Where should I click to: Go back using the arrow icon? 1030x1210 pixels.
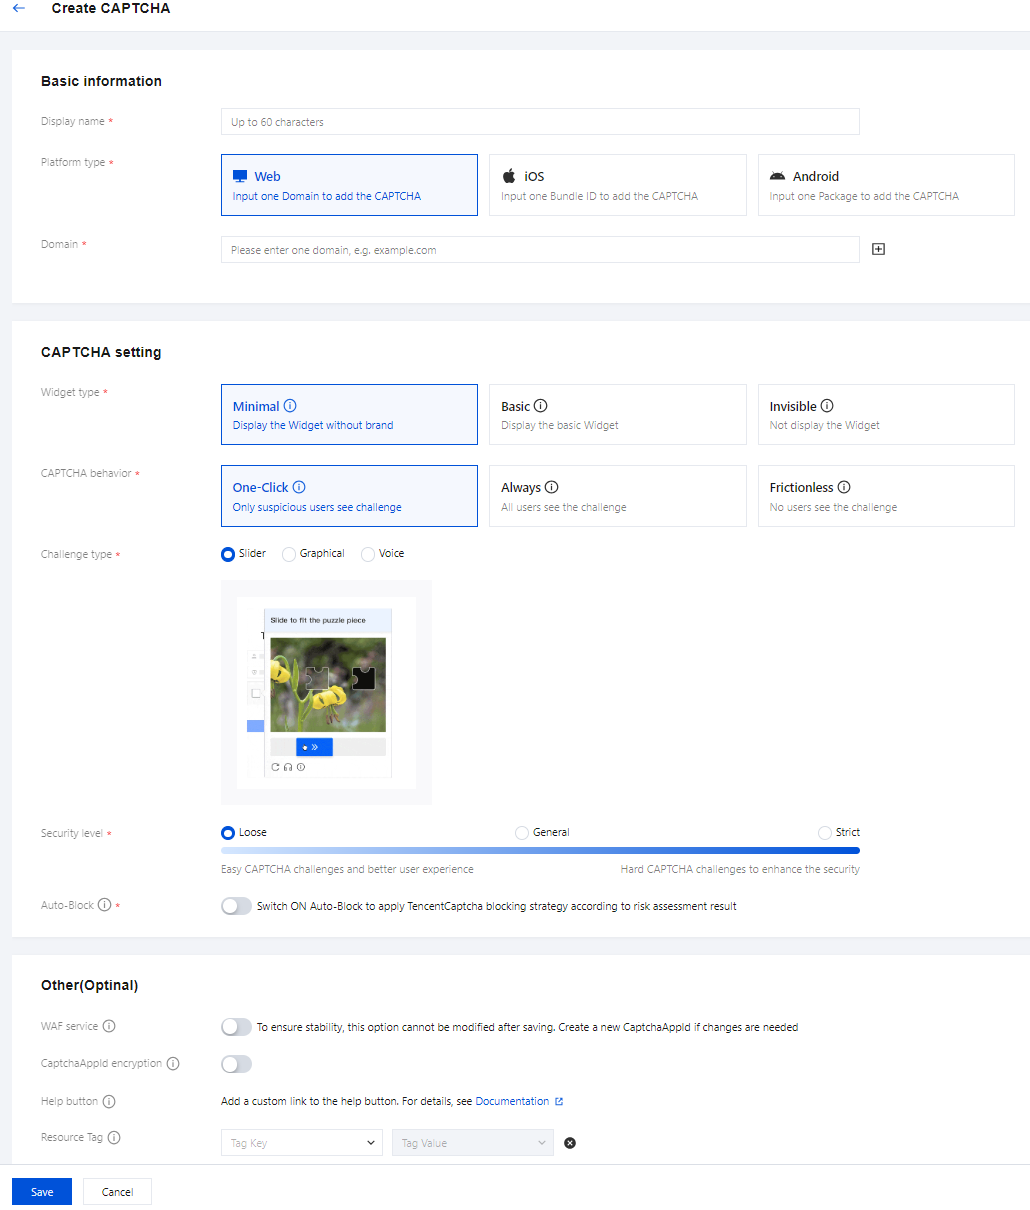(x=19, y=8)
